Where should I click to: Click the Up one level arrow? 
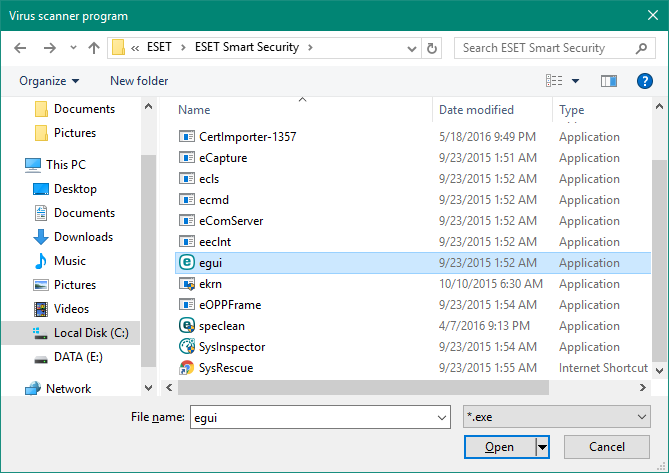pos(94,48)
